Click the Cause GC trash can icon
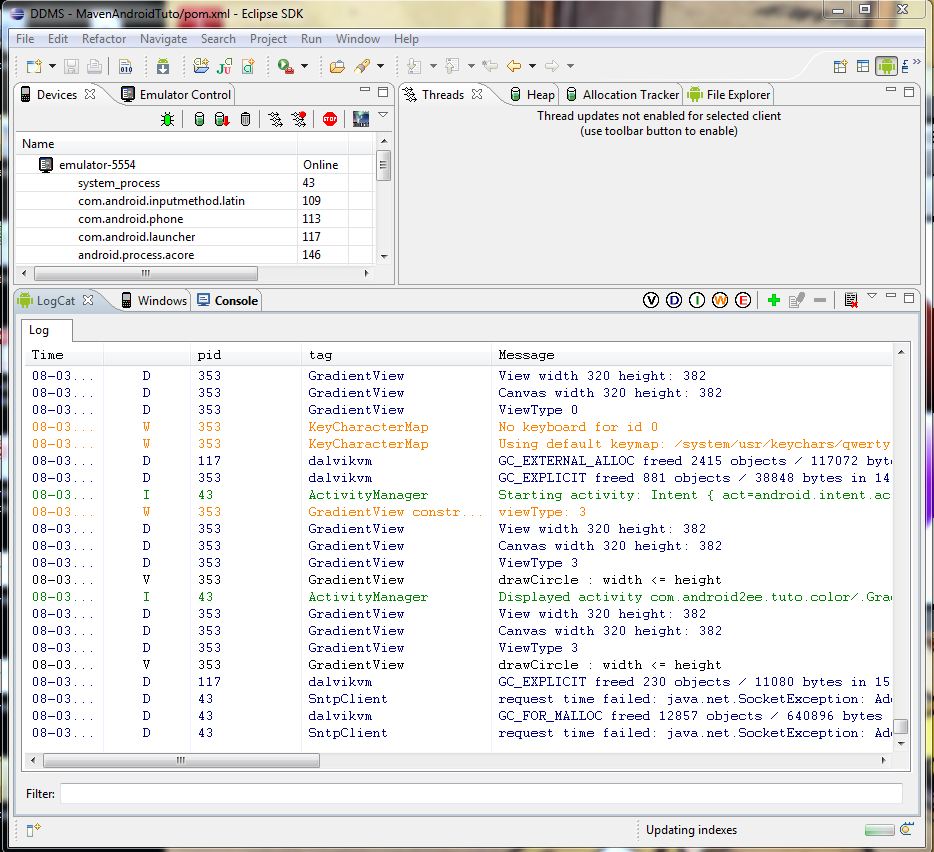The image size is (934, 852). click(x=246, y=119)
